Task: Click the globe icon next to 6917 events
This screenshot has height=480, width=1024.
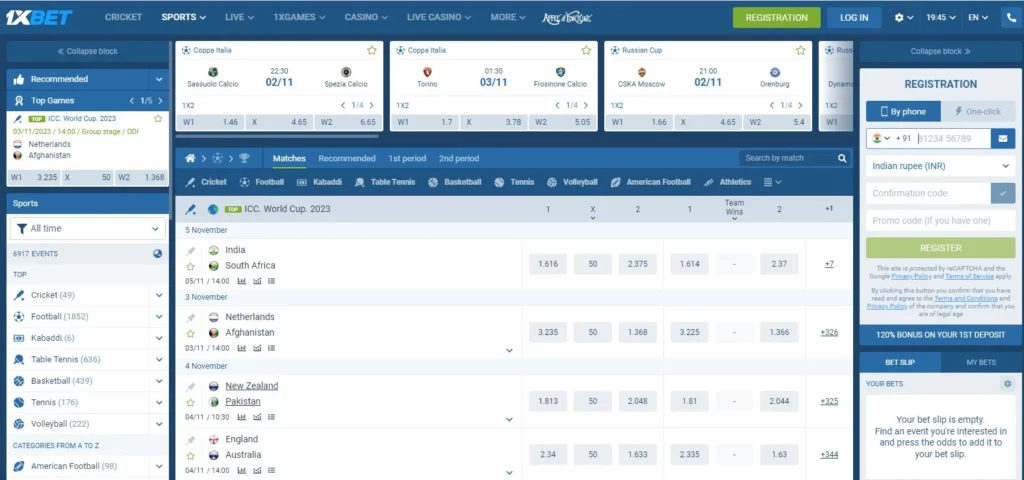Action: point(157,253)
